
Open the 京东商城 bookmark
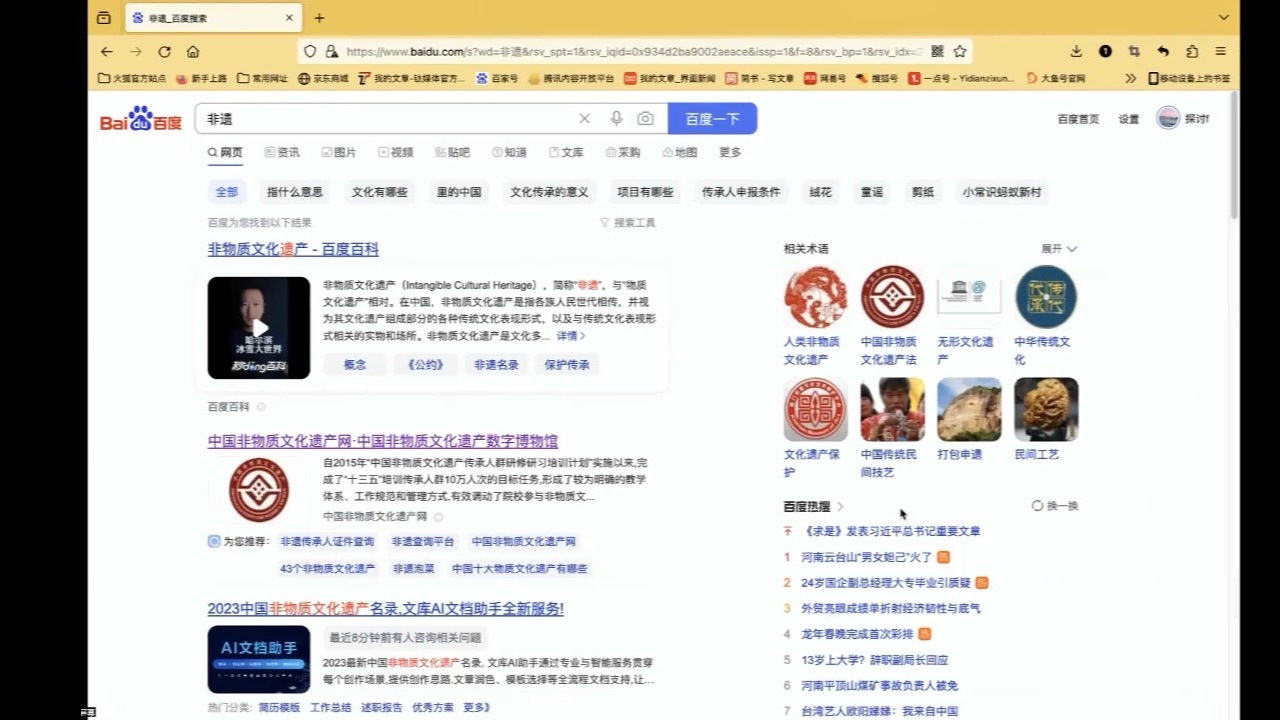click(323, 78)
